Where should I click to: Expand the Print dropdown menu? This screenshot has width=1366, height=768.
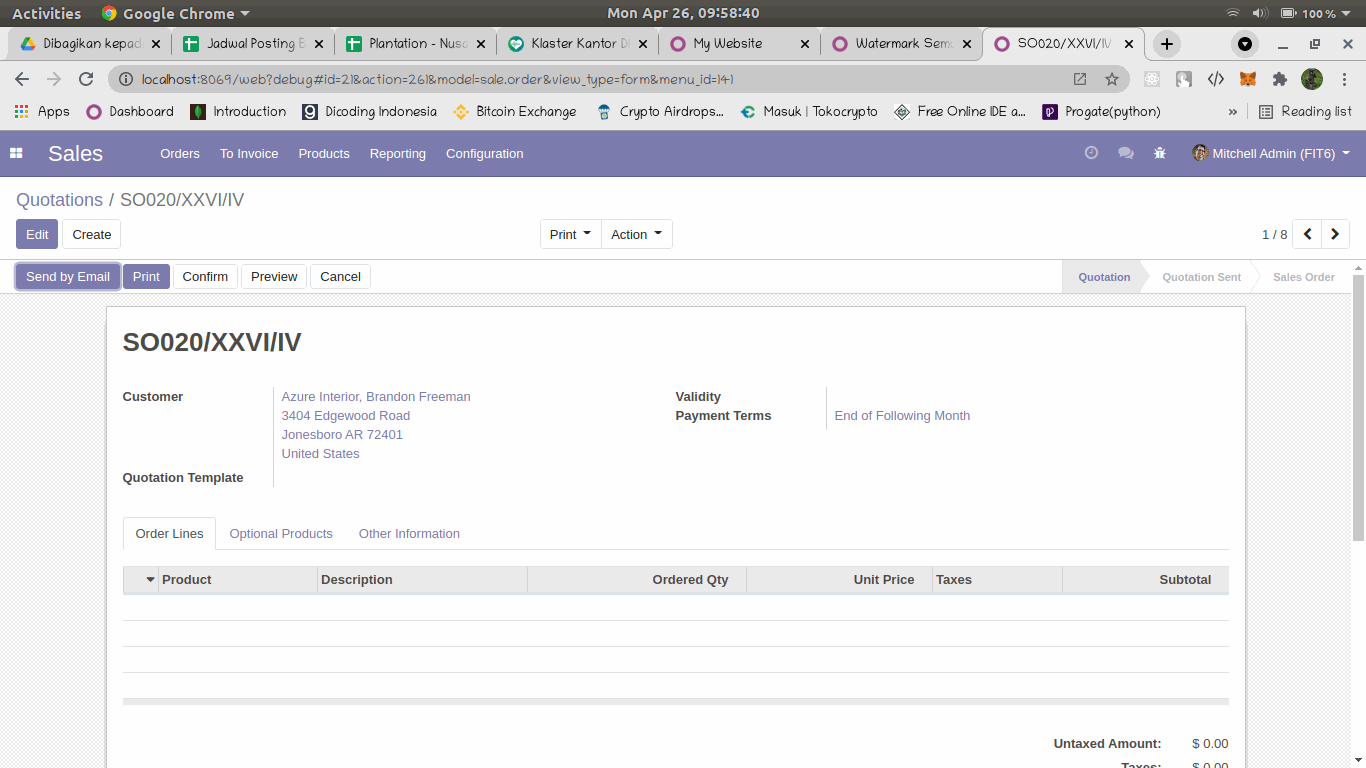click(571, 234)
